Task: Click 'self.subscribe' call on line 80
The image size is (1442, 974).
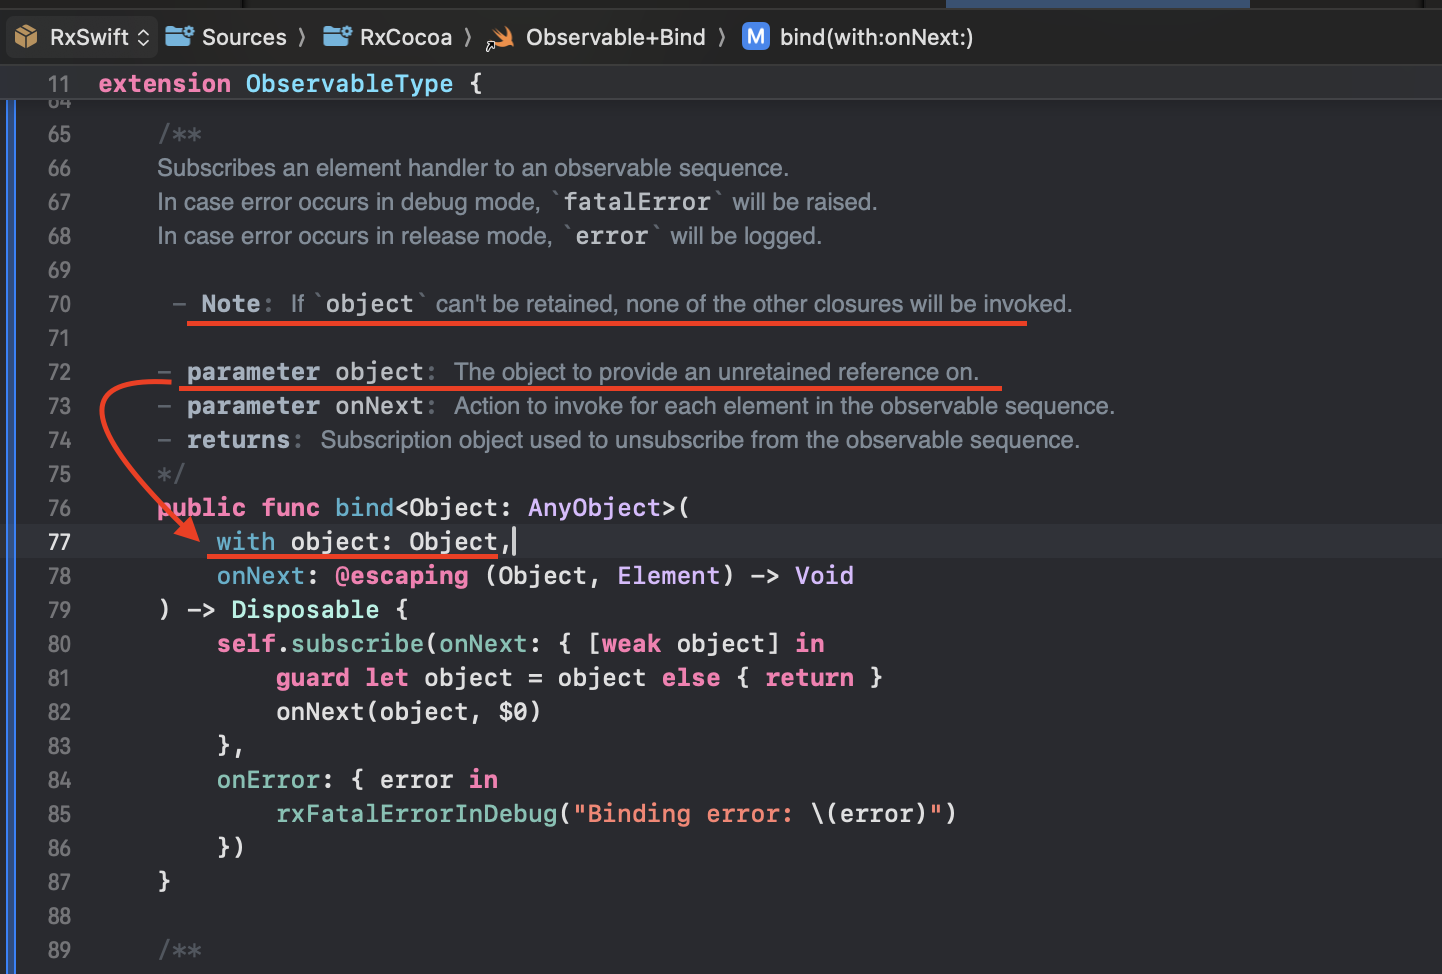Action: 320,644
